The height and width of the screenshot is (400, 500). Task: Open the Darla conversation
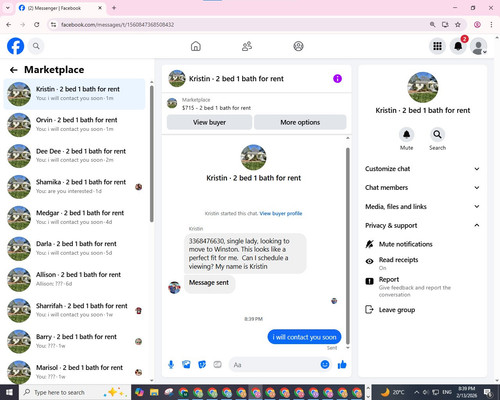coord(75,249)
